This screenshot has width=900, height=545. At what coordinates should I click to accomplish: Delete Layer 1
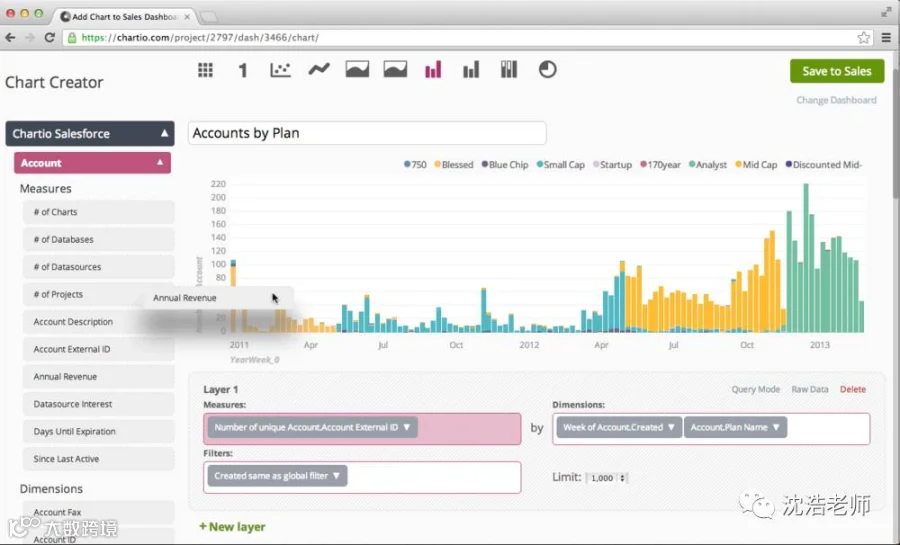(x=852, y=389)
